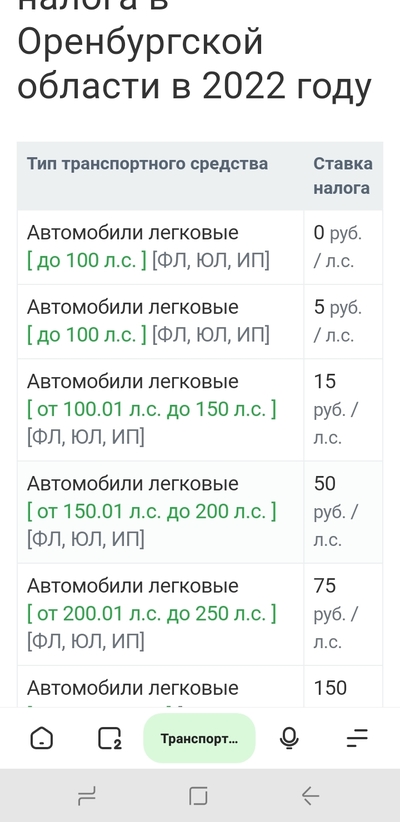The image size is (400, 822).
Task: Select the first 'до 100 л.с.' power range
Action: tap(87, 260)
